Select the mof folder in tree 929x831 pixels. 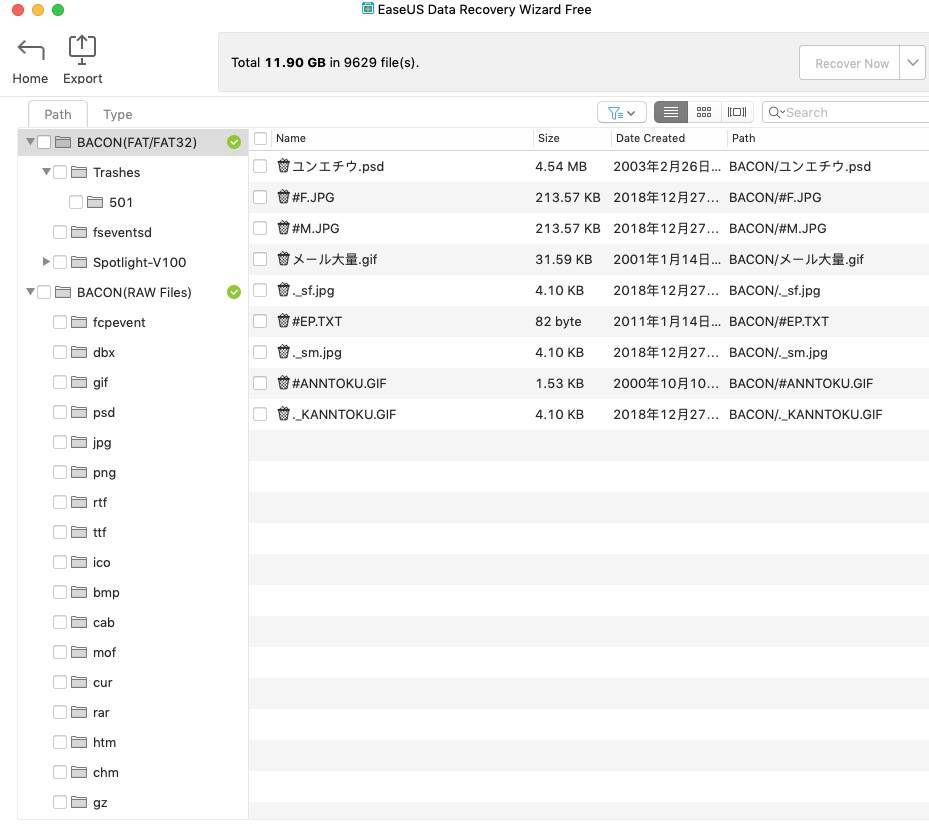[105, 653]
